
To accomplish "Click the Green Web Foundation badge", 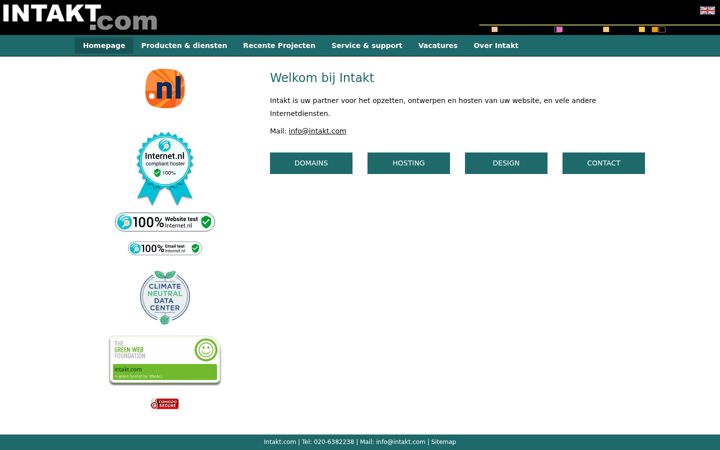I will [x=165, y=360].
